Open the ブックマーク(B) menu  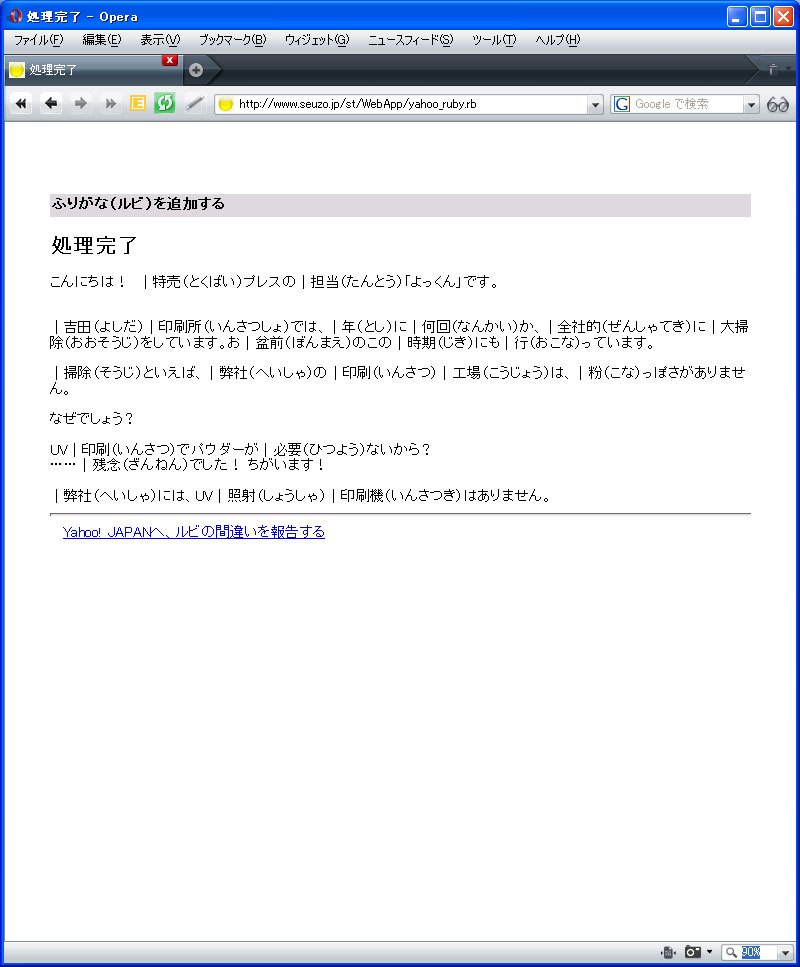[233, 40]
